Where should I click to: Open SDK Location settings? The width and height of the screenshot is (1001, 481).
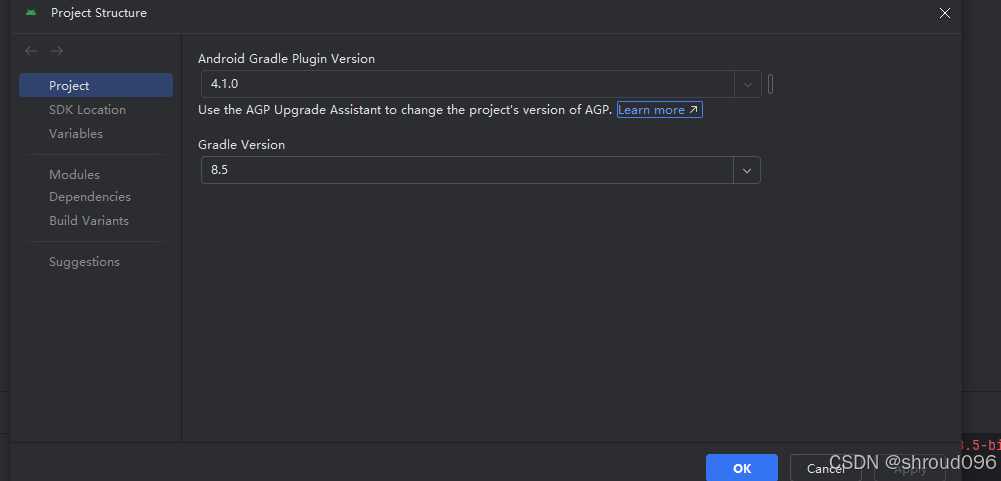tap(87, 110)
